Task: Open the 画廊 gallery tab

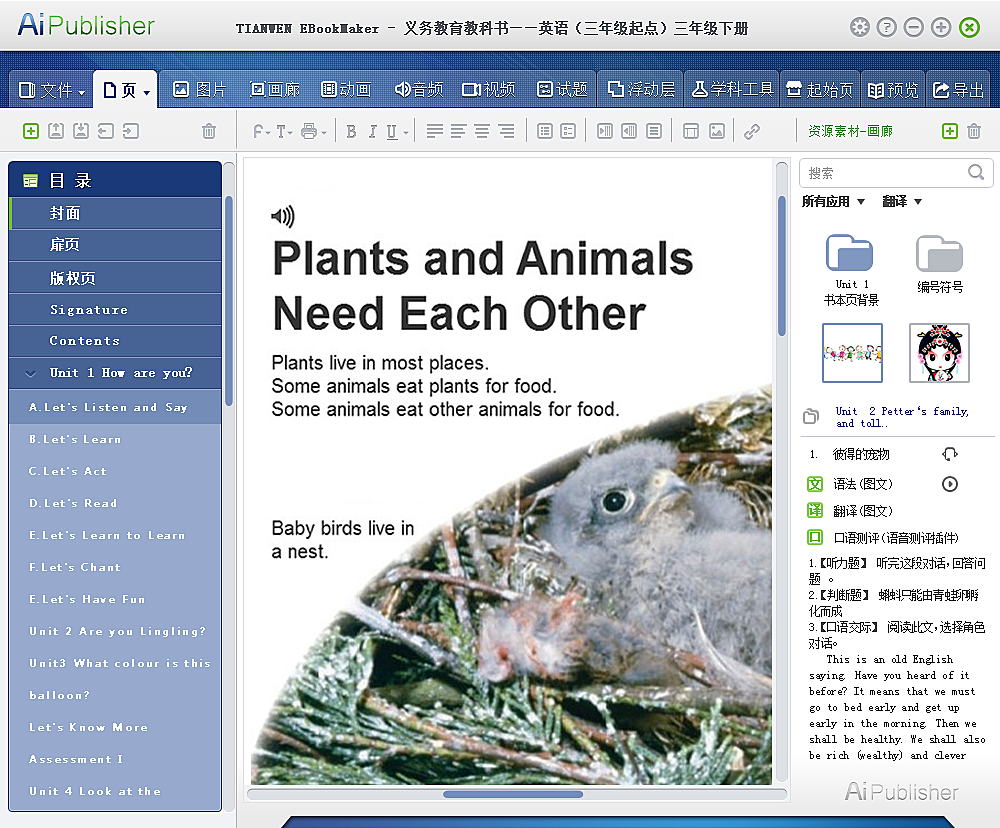Action: (x=275, y=90)
